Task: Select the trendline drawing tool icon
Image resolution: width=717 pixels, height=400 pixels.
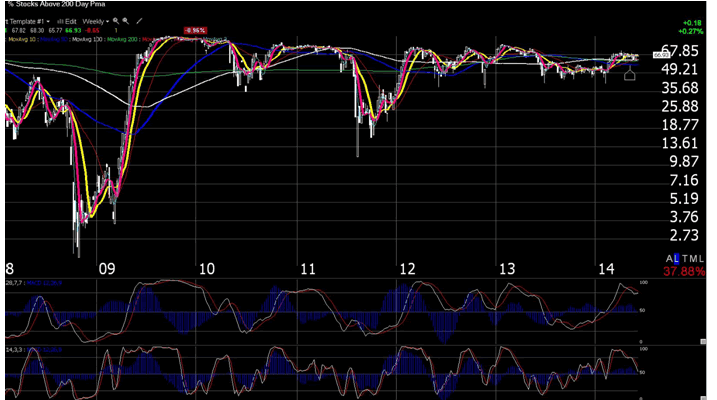Action: (x=139, y=21)
